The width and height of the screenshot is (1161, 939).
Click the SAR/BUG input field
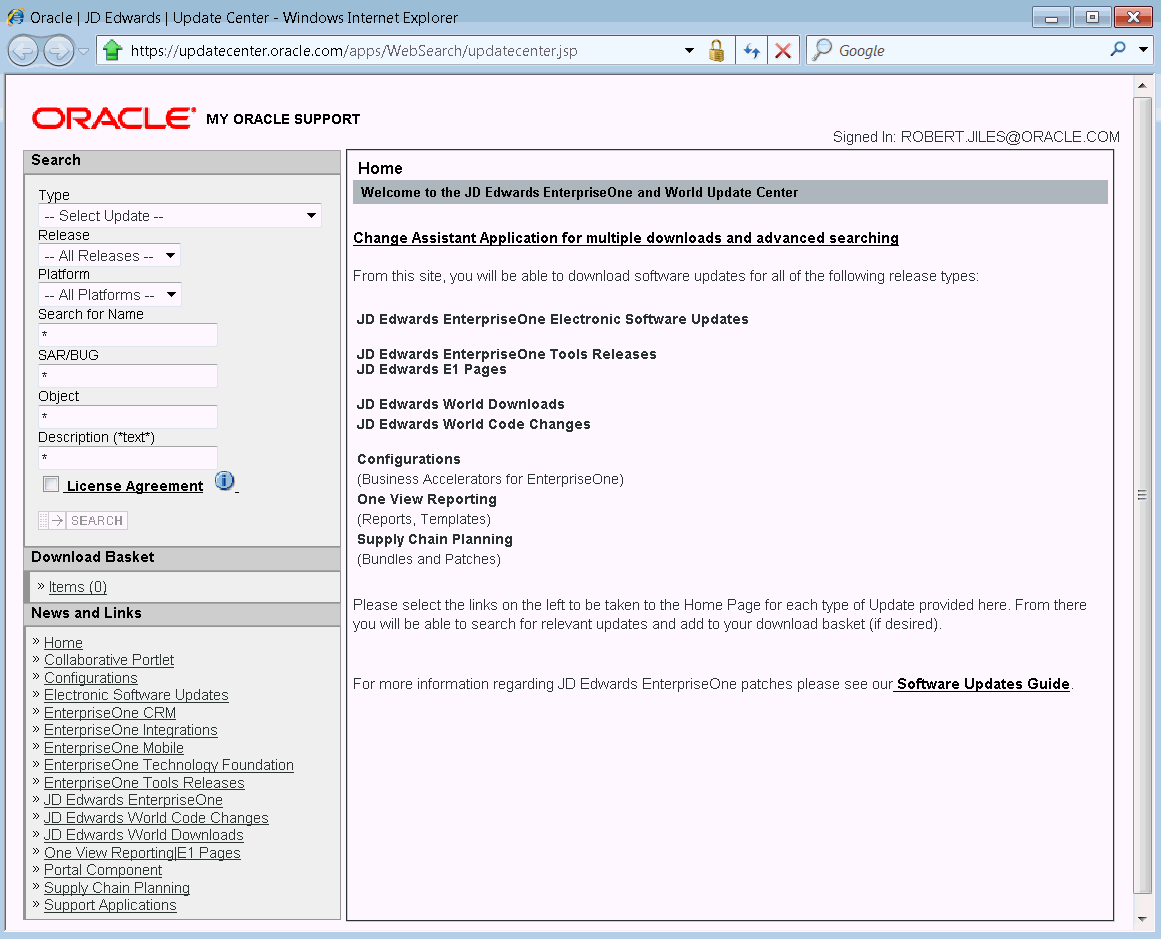(x=128, y=375)
